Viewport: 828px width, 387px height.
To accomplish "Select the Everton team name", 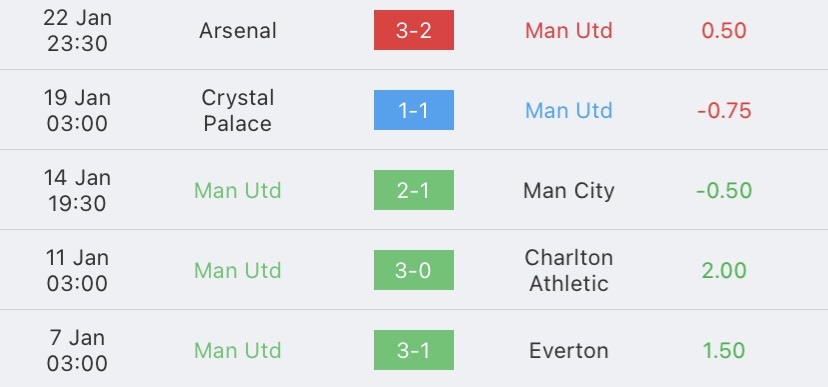I will (569, 351).
